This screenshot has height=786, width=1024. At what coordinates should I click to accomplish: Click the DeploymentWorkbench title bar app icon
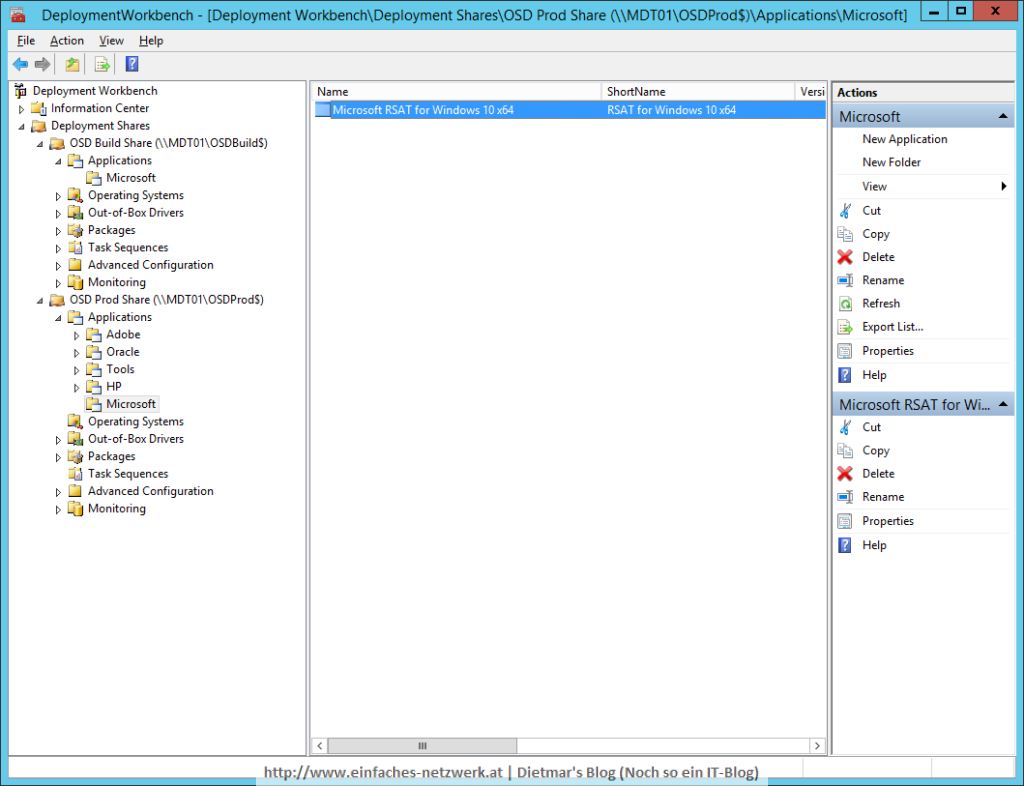18,14
